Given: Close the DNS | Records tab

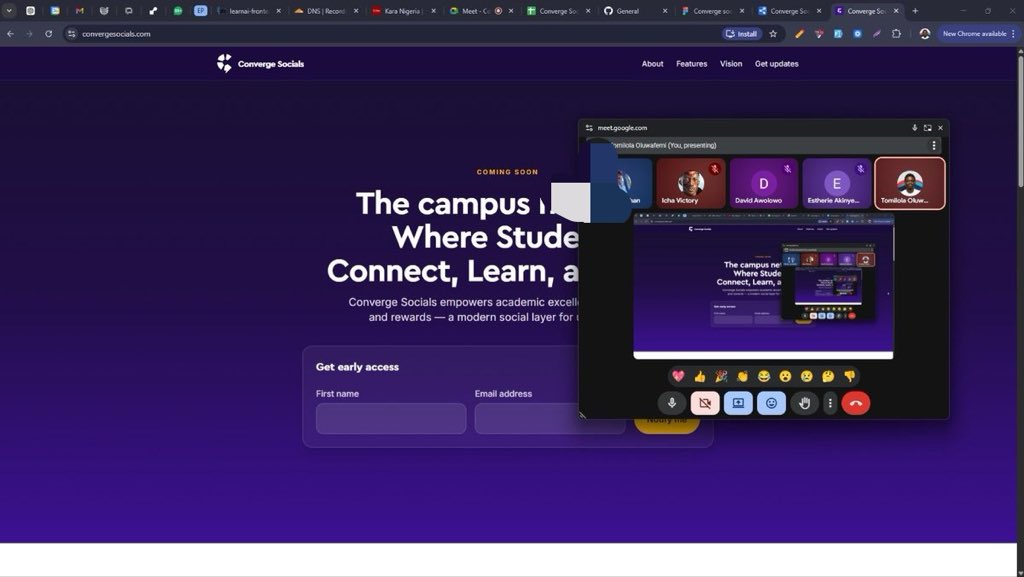Looking at the screenshot, I should 356,11.
